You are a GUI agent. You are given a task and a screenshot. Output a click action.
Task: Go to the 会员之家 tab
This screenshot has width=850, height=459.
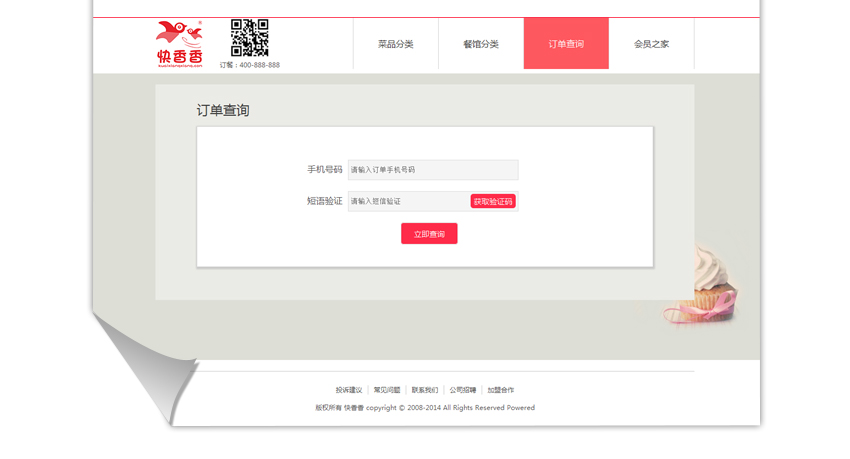(x=651, y=44)
